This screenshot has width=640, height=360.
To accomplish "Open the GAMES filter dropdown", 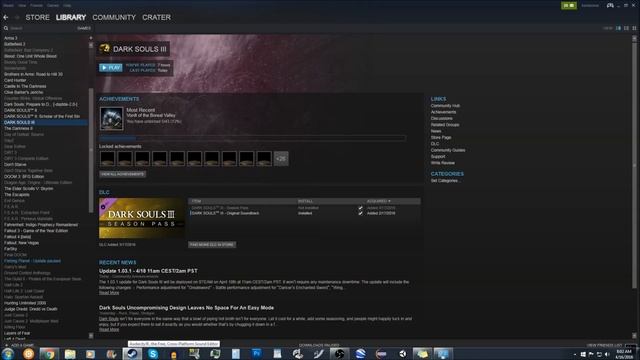I will (84, 28).
